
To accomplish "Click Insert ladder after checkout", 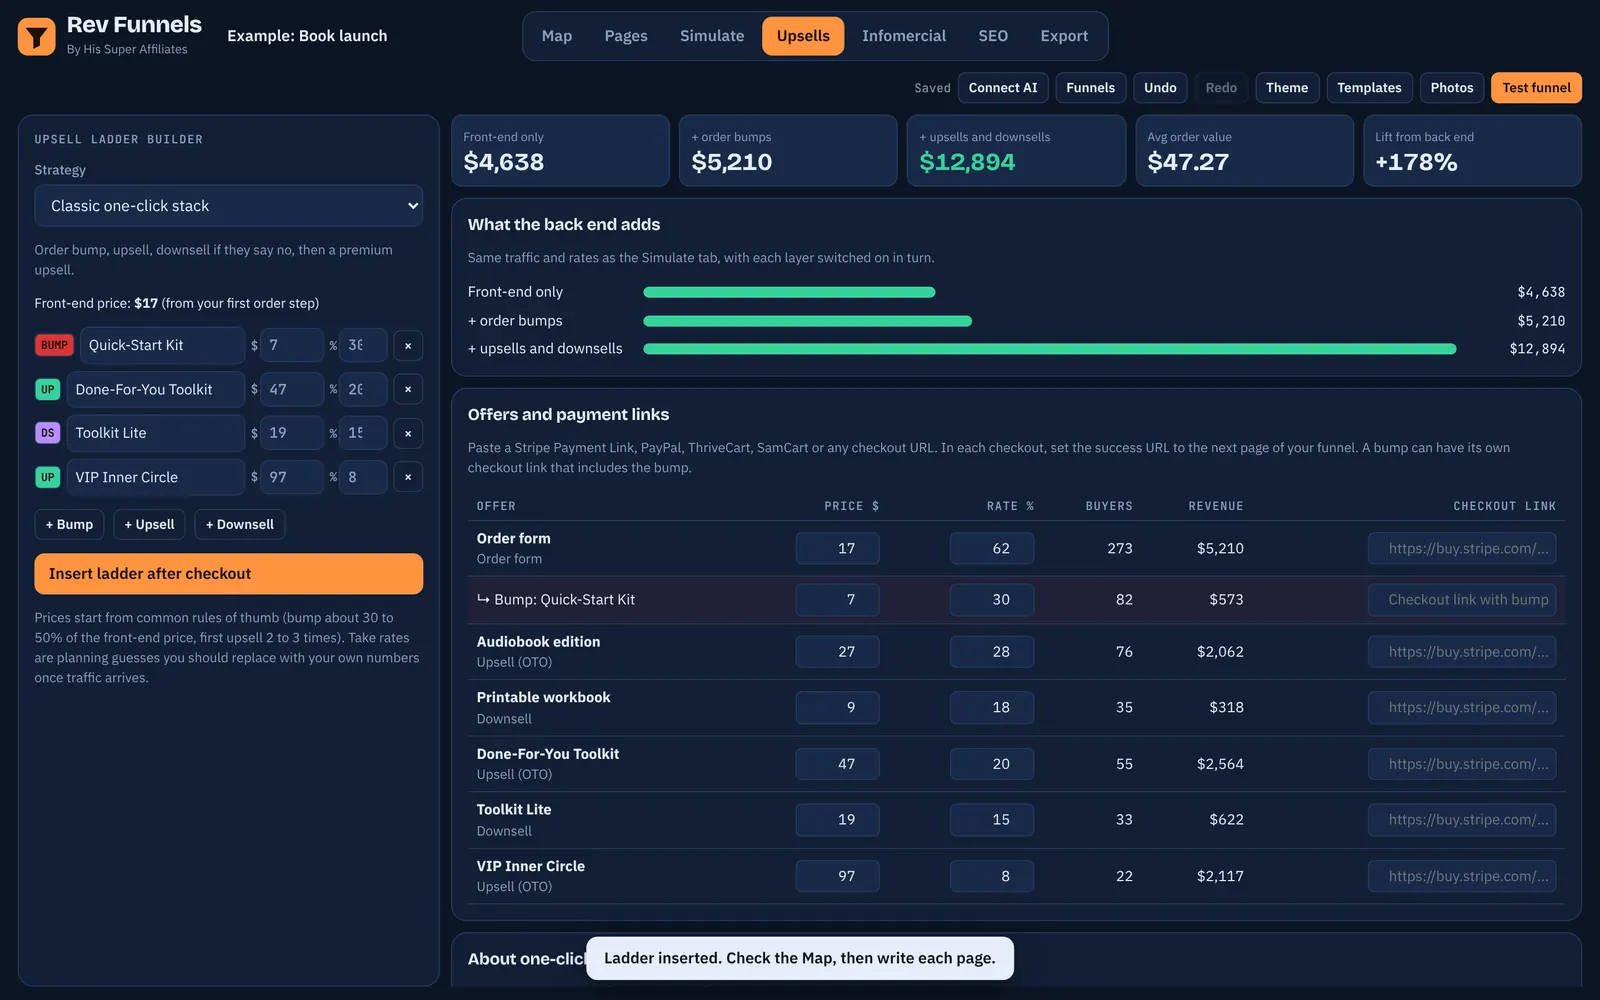I will coord(229,574).
